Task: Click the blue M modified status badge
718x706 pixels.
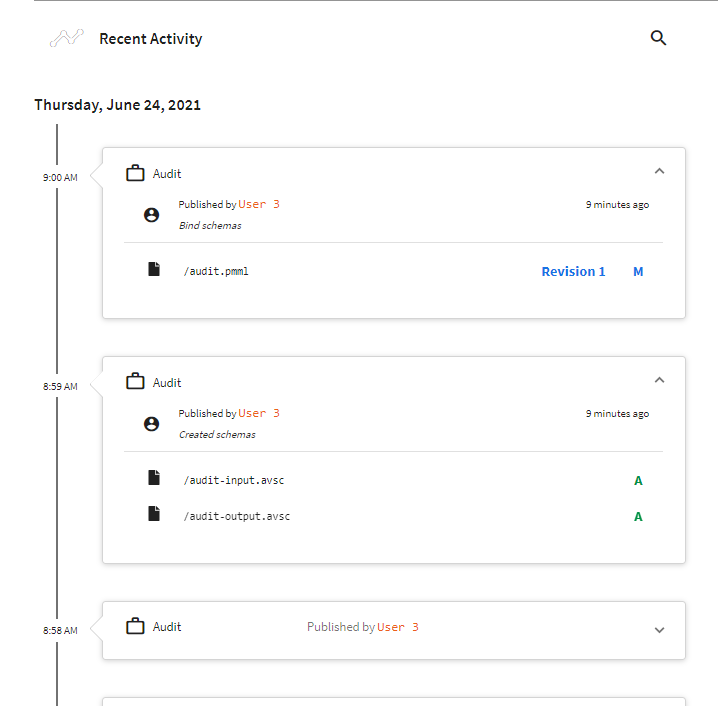Action: (638, 272)
